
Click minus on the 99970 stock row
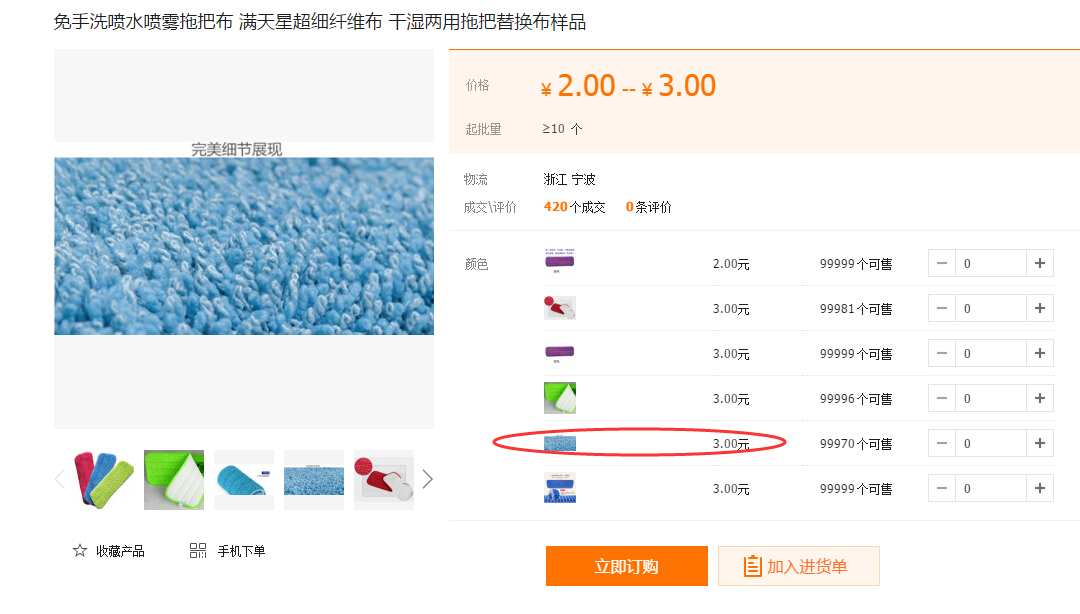942,444
